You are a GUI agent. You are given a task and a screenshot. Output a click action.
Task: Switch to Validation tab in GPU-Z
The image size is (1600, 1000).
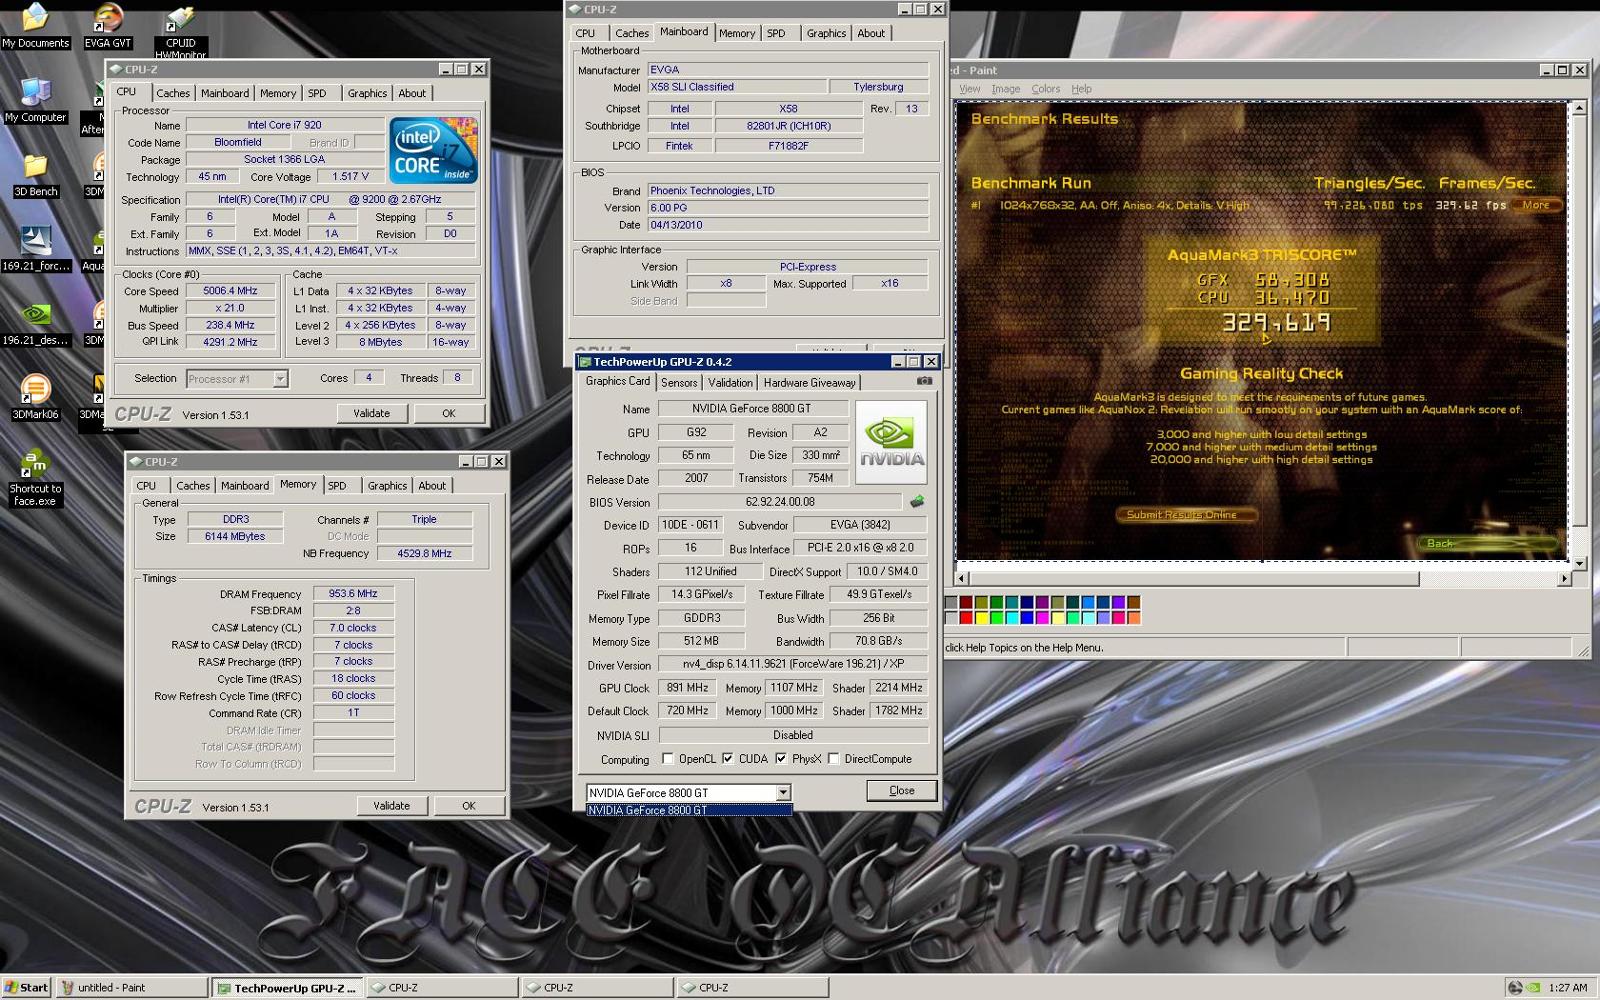(x=730, y=382)
